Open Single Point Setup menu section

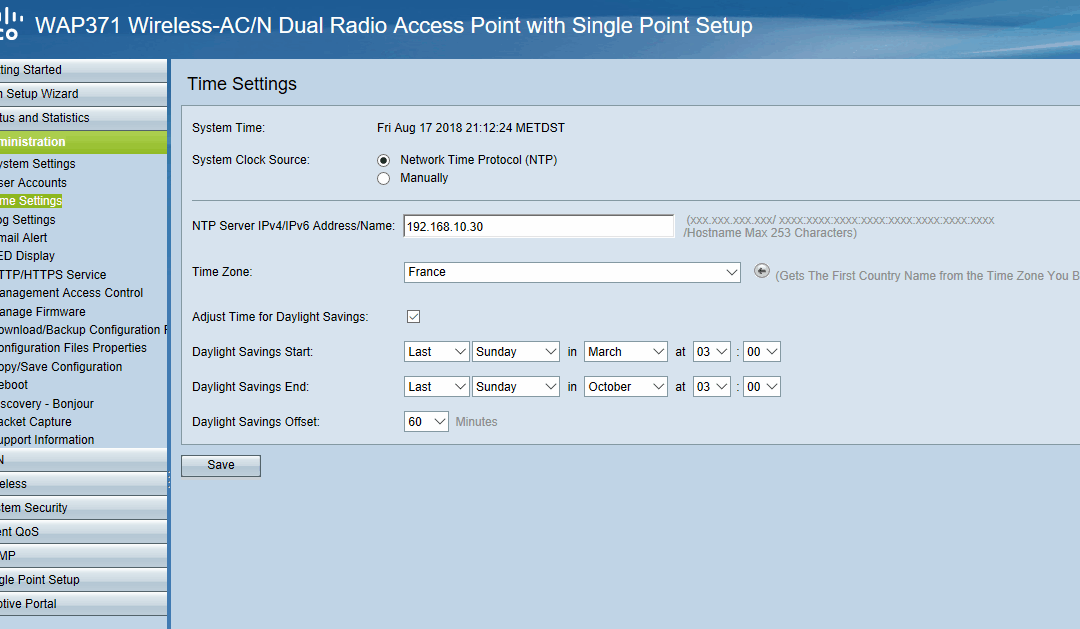point(83,580)
